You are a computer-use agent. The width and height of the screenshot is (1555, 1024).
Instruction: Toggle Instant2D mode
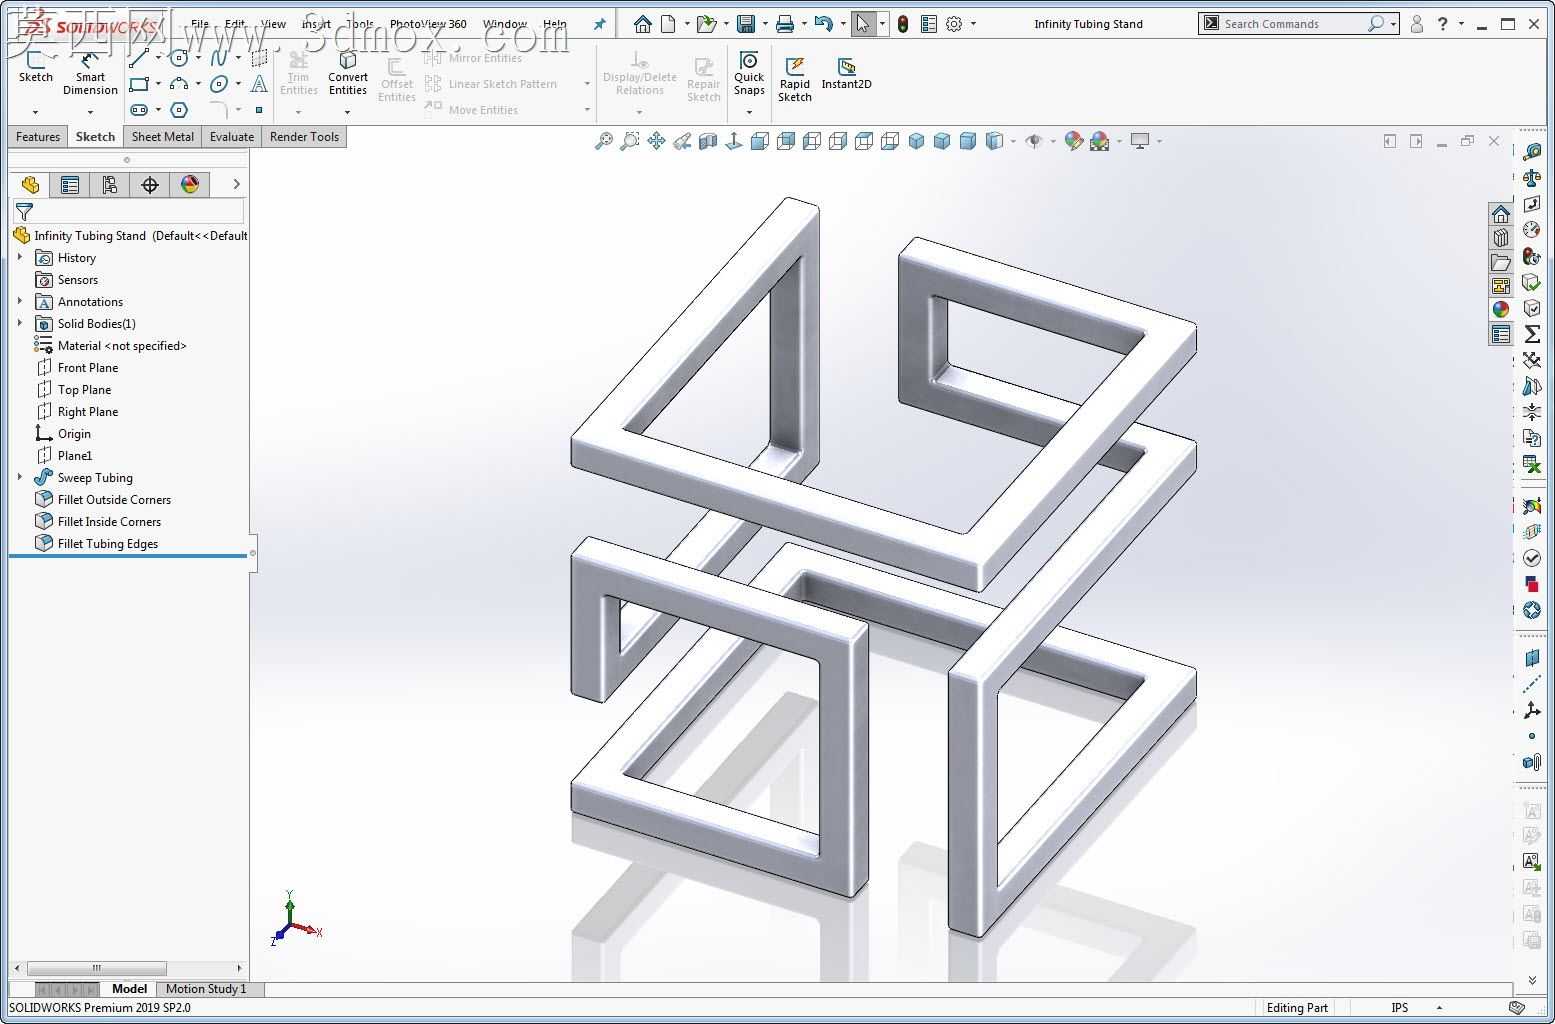[846, 73]
